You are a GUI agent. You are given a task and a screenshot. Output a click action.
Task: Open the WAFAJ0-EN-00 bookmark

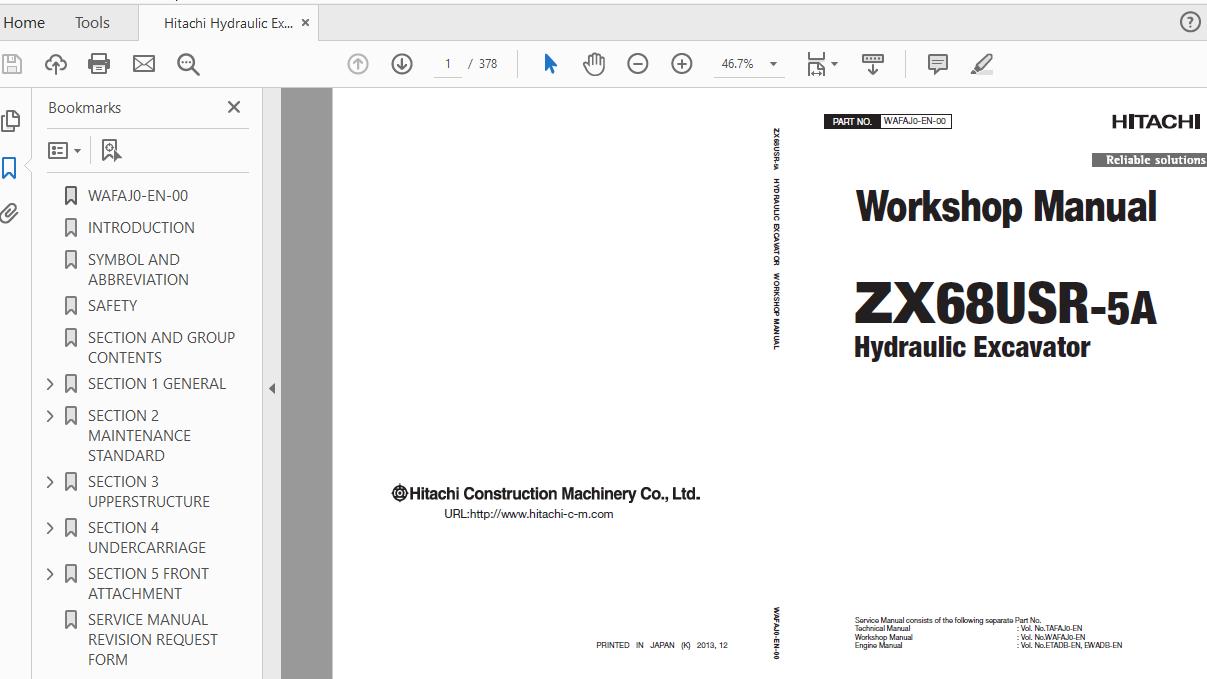point(138,195)
